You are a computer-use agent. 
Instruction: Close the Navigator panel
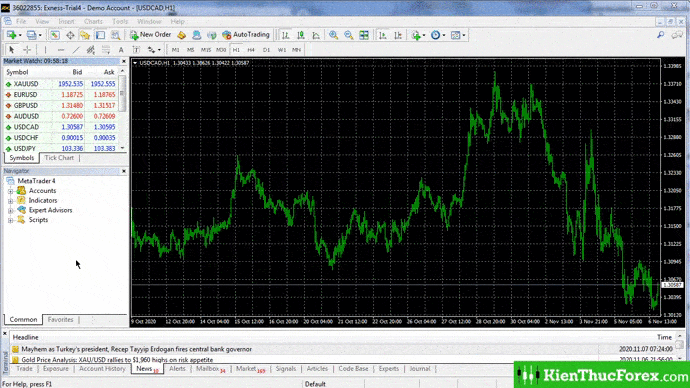124,171
